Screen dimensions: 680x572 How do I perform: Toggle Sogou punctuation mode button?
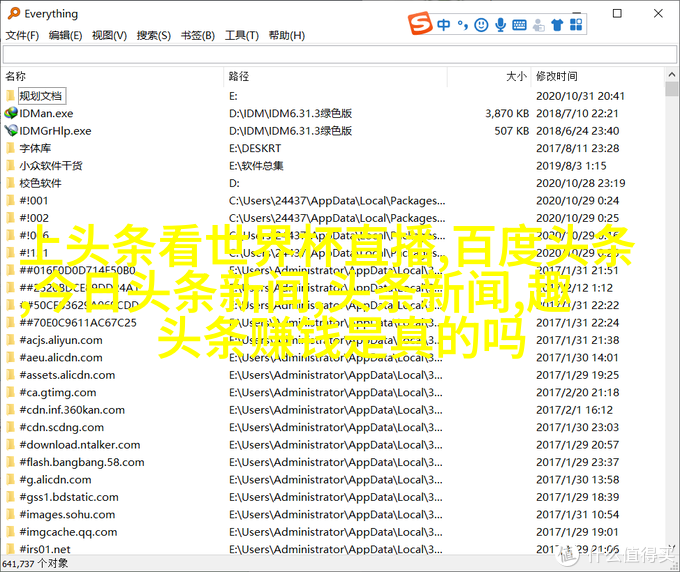pos(462,23)
